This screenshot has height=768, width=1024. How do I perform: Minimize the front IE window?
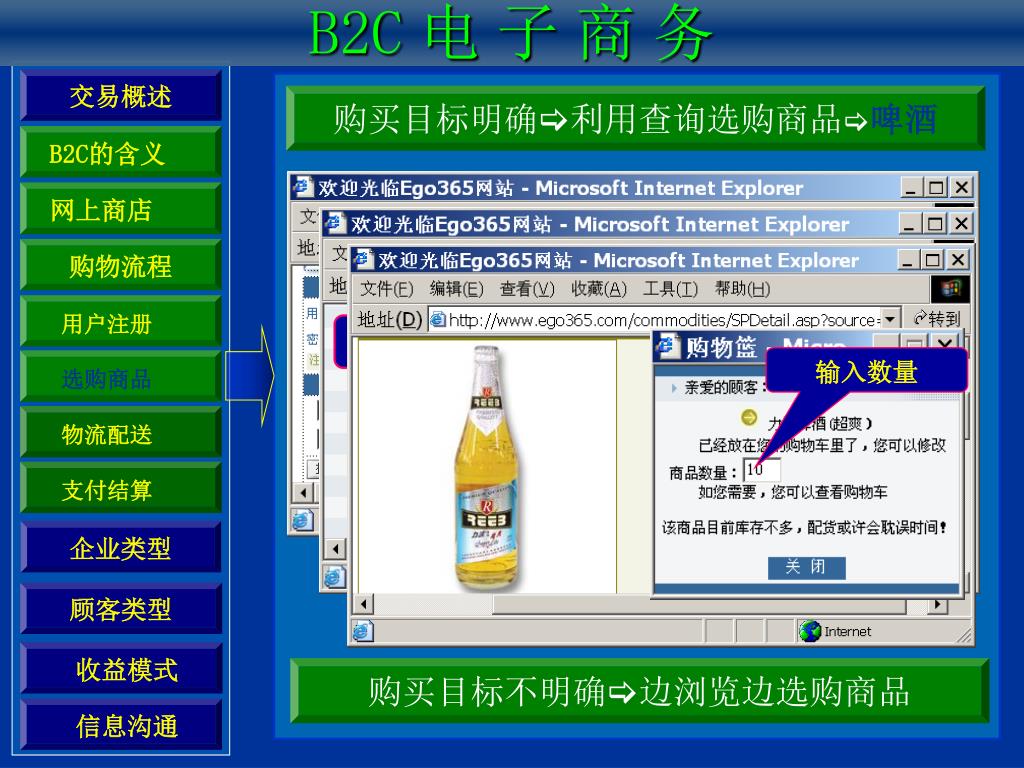click(908, 260)
